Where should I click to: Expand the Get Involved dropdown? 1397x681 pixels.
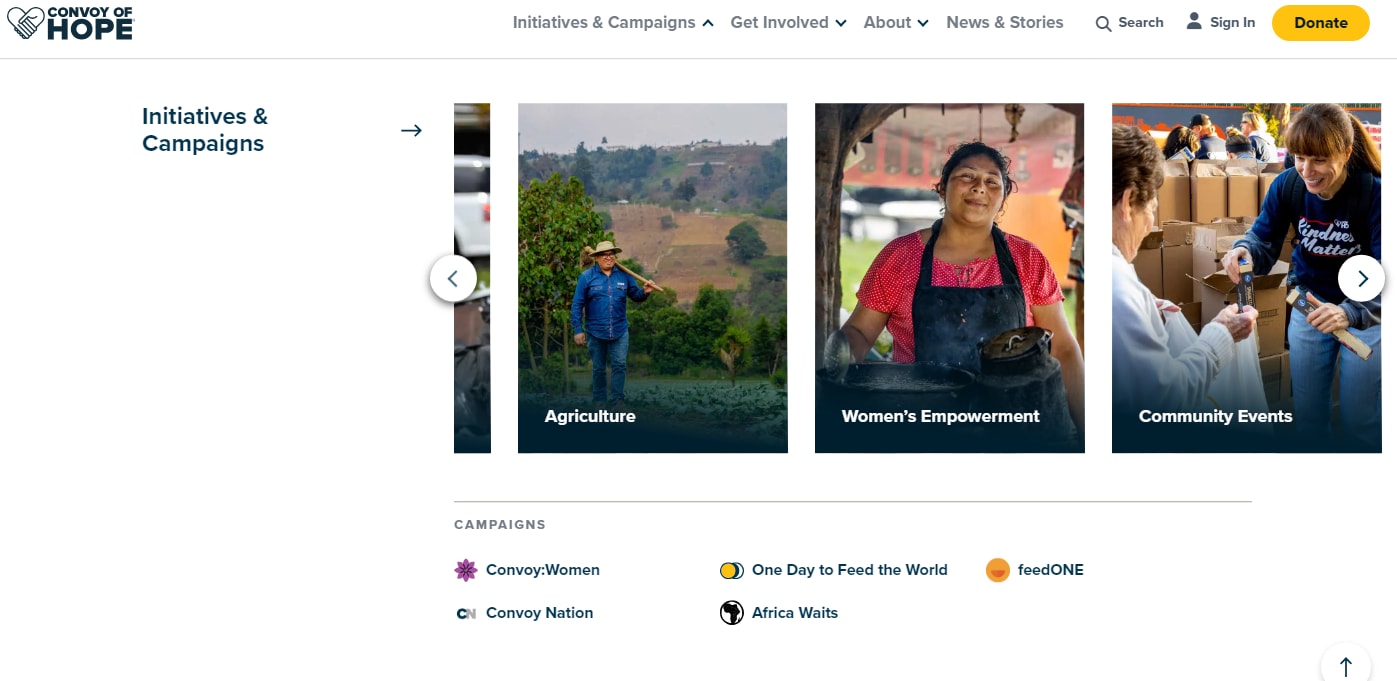[x=788, y=22]
